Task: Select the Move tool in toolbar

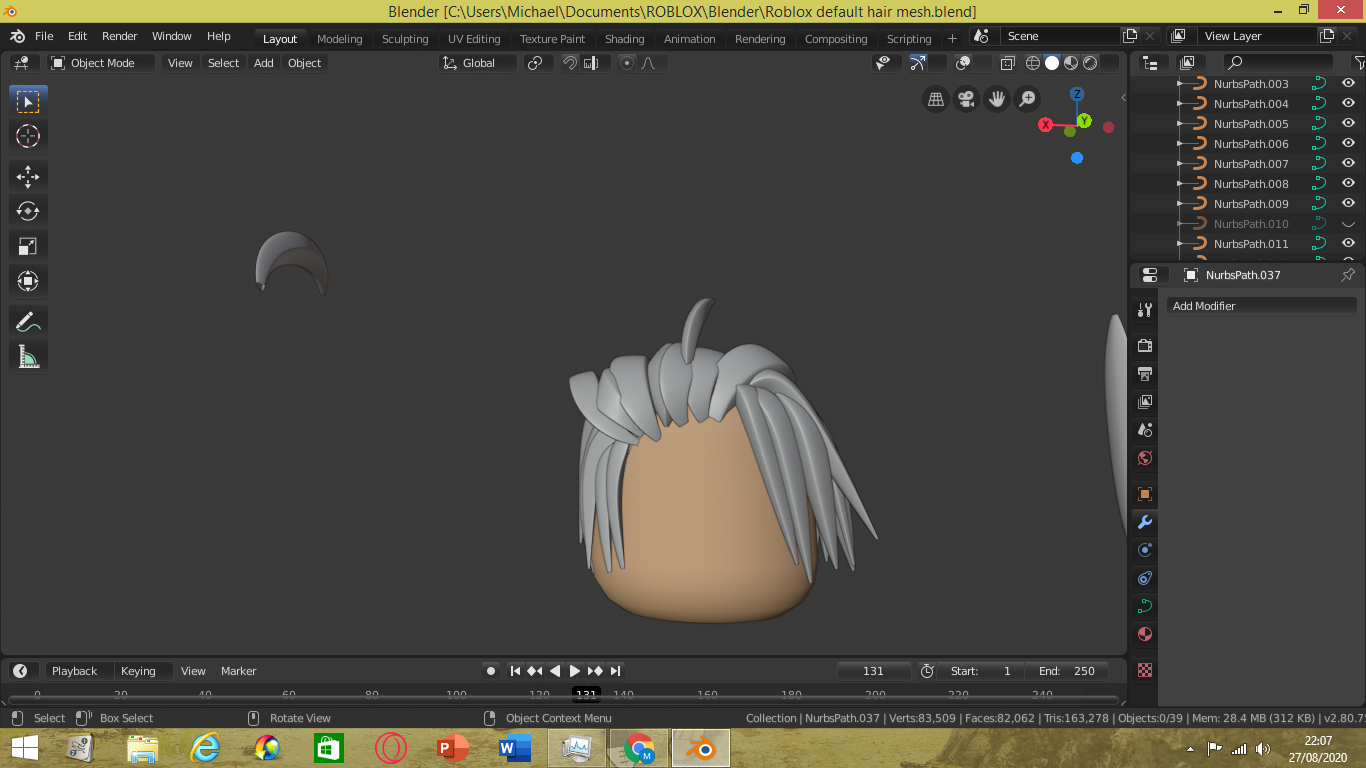Action: point(28,177)
